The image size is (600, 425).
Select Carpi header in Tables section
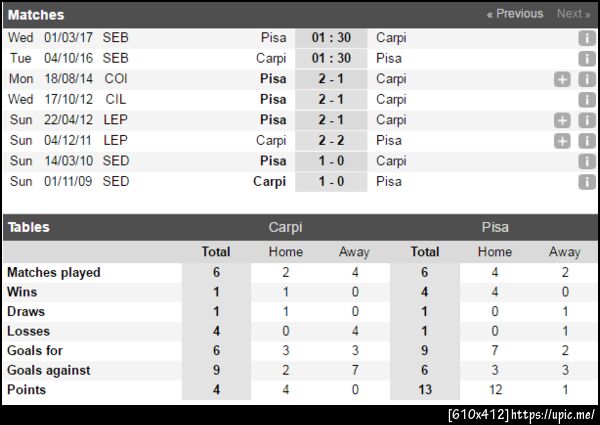coord(286,227)
